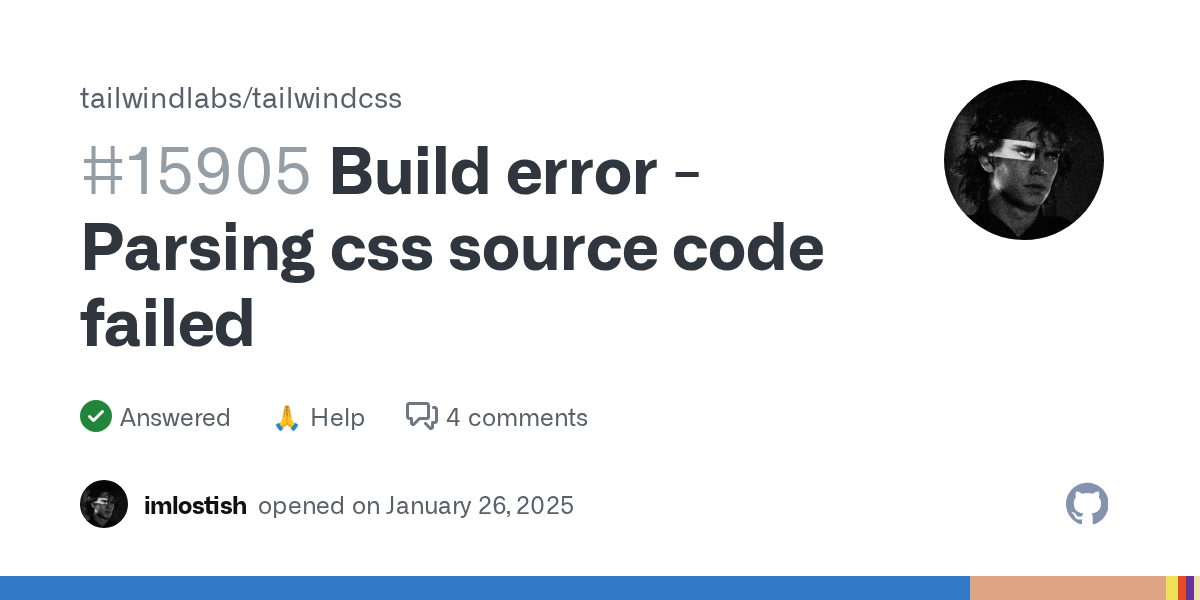The width and height of the screenshot is (1200, 600).
Task: Click the word 'failed' in the title
Action: pos(167,323)
